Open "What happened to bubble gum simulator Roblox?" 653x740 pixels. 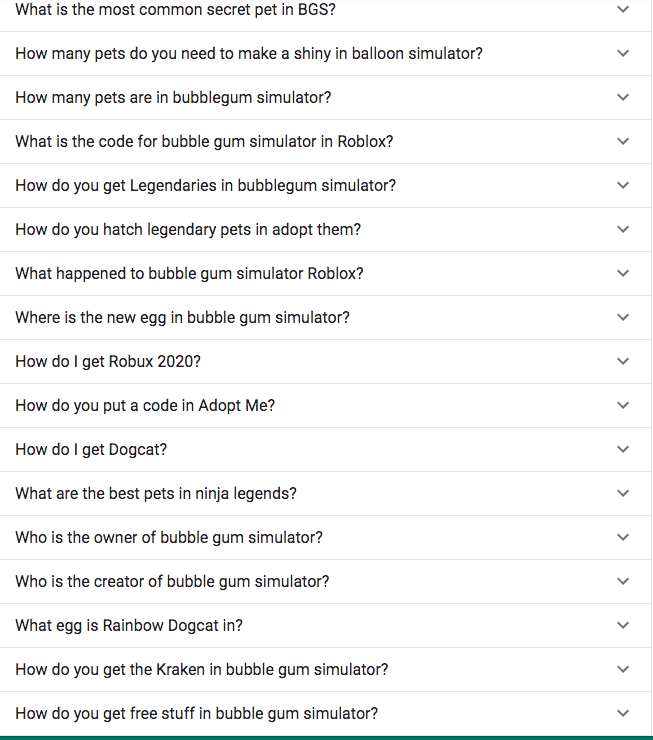click(189, 274)
